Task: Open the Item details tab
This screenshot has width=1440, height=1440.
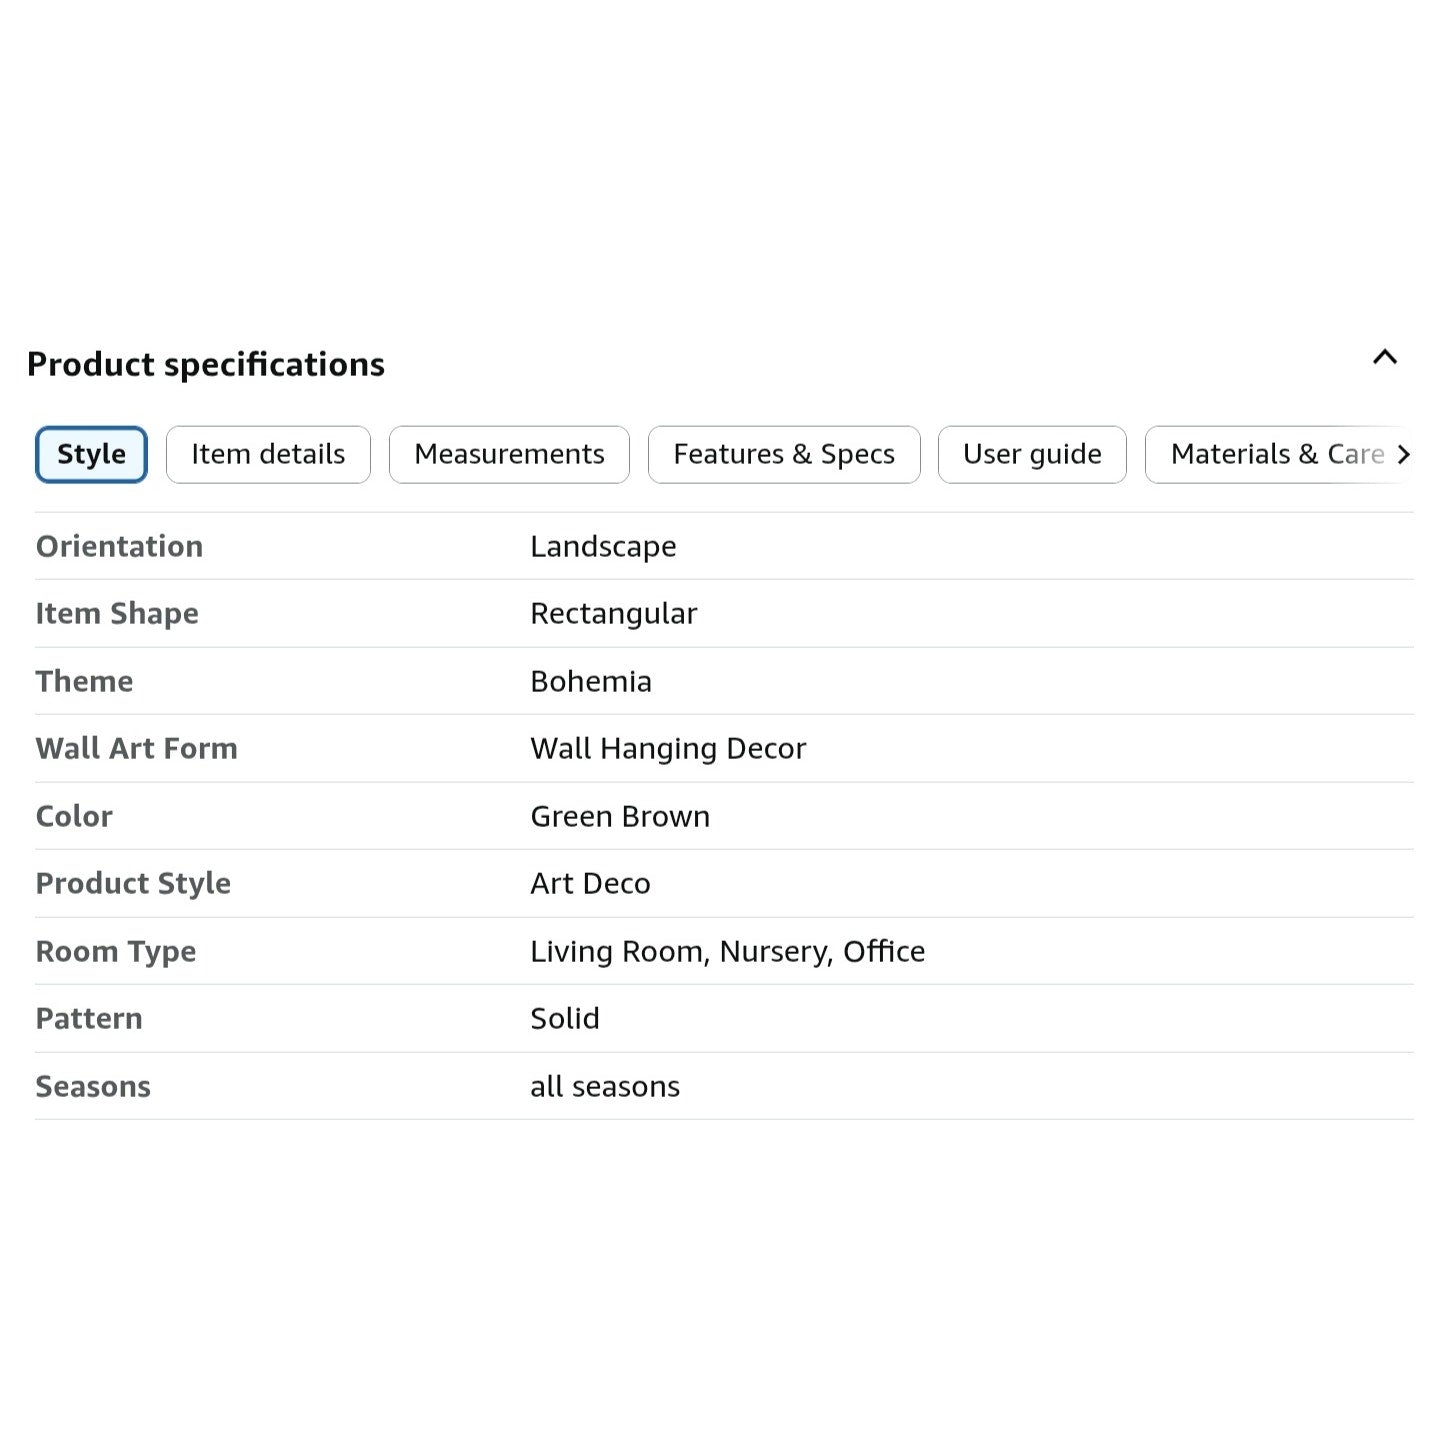Action: (268, 455)
